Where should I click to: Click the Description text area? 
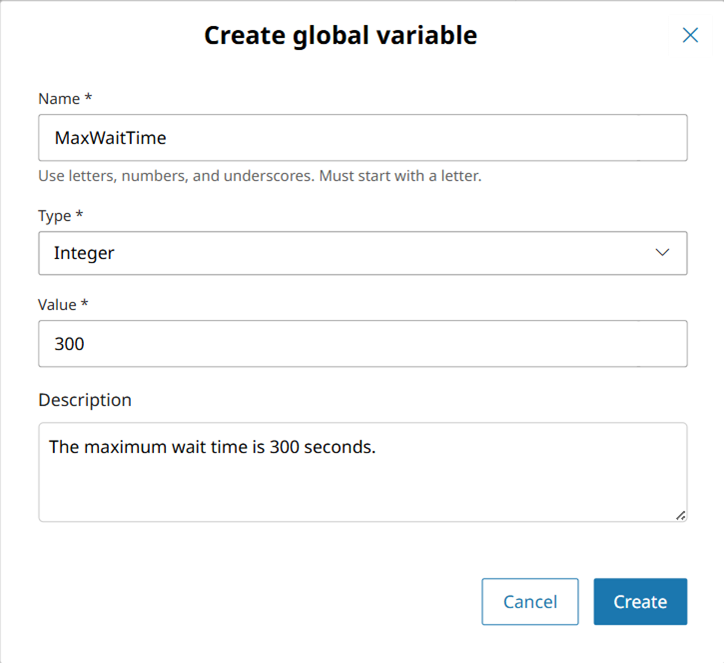pos(362,472)
